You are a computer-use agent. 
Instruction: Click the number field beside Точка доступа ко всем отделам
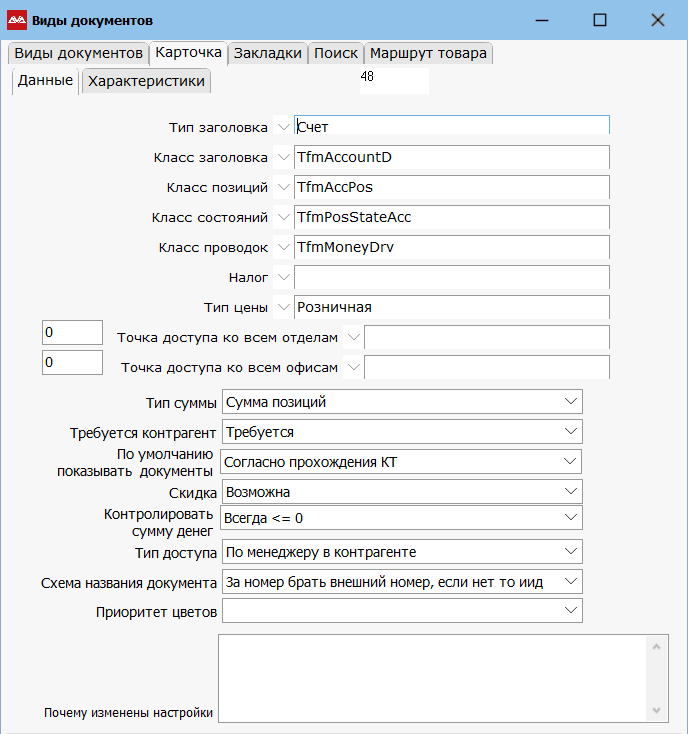pos(72,332)
